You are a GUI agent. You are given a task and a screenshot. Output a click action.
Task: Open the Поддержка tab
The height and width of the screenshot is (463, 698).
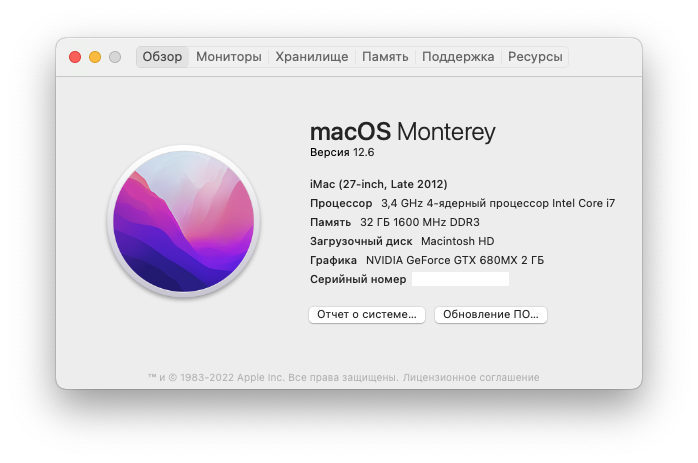(x=458, y=57)
